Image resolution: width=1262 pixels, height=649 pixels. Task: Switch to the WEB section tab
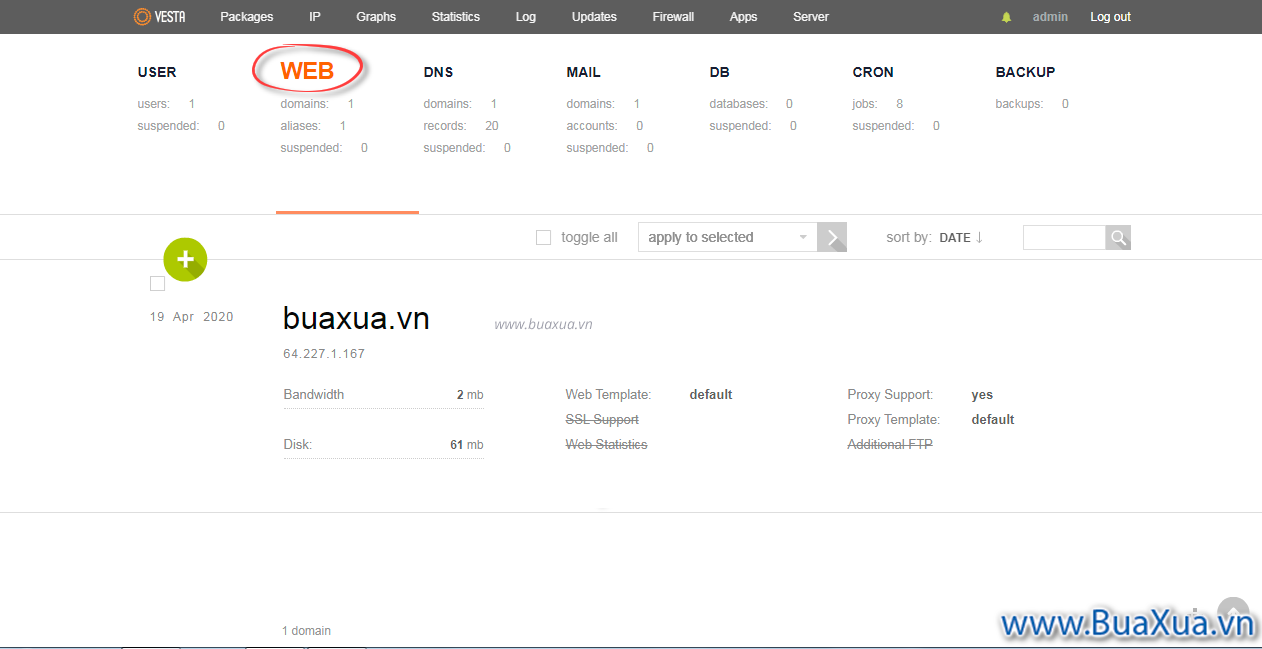307,71
